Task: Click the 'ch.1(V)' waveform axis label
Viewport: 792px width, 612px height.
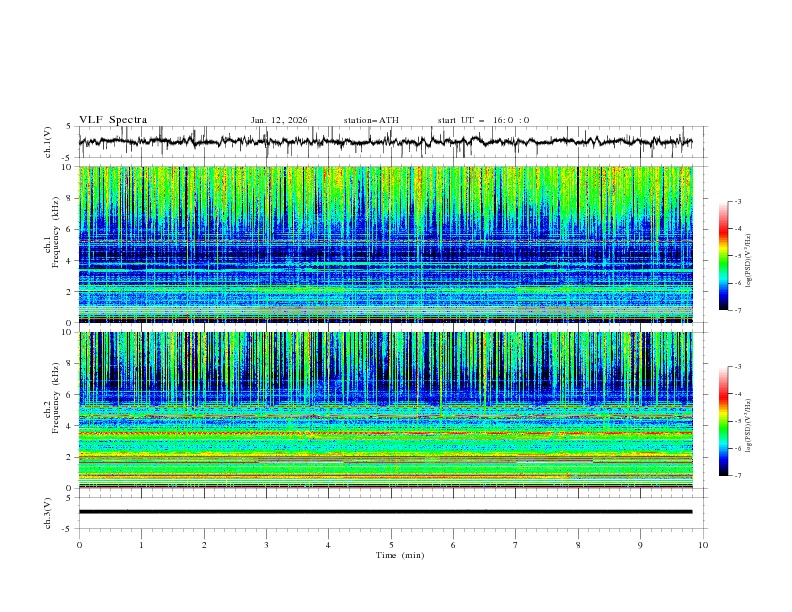Action: tap(48, 142)
